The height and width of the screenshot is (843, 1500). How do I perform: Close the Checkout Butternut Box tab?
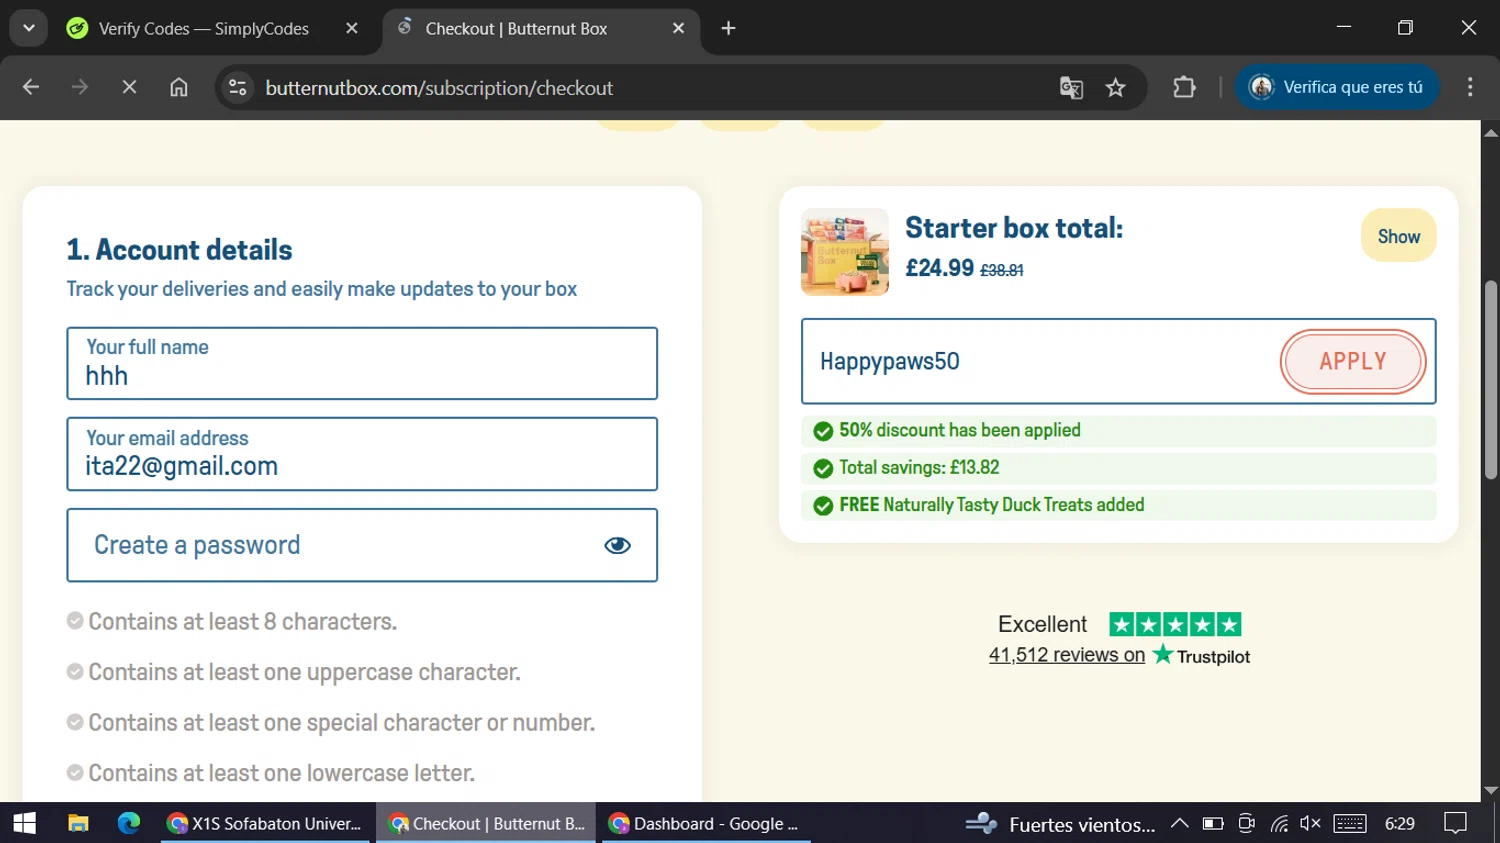click(678, 28)
